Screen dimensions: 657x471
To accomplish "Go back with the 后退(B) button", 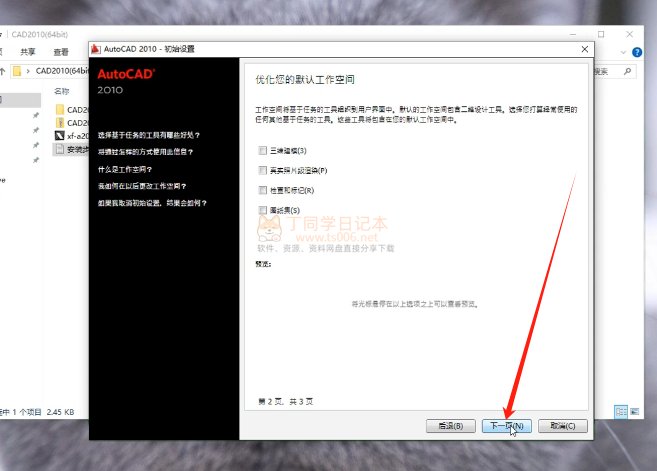I will click(450, 426).
